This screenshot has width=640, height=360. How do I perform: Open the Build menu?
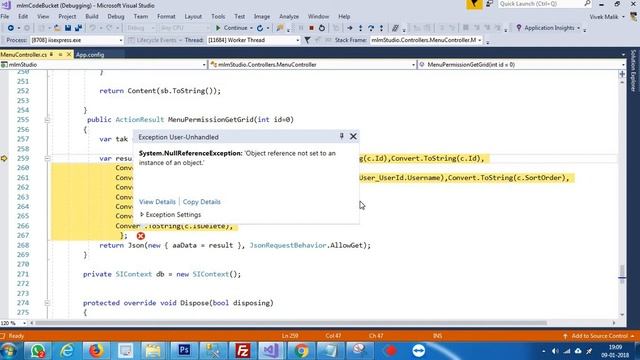pyautogui.click(x=91, y=16)
